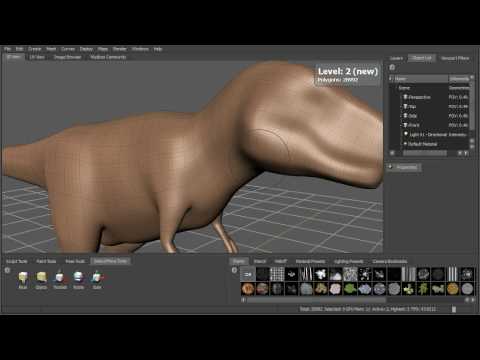The width and height of the screenshot is (480, 360).
Task: Open the Falloff tray tab
Action: (x=281, y=261)
